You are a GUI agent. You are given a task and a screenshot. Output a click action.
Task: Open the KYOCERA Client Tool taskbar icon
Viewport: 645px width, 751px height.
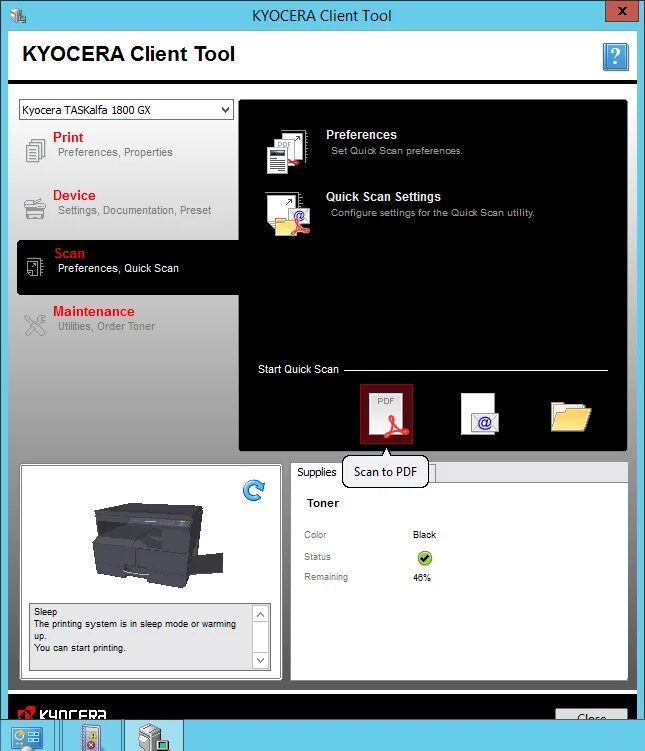(x=154, y=737)
